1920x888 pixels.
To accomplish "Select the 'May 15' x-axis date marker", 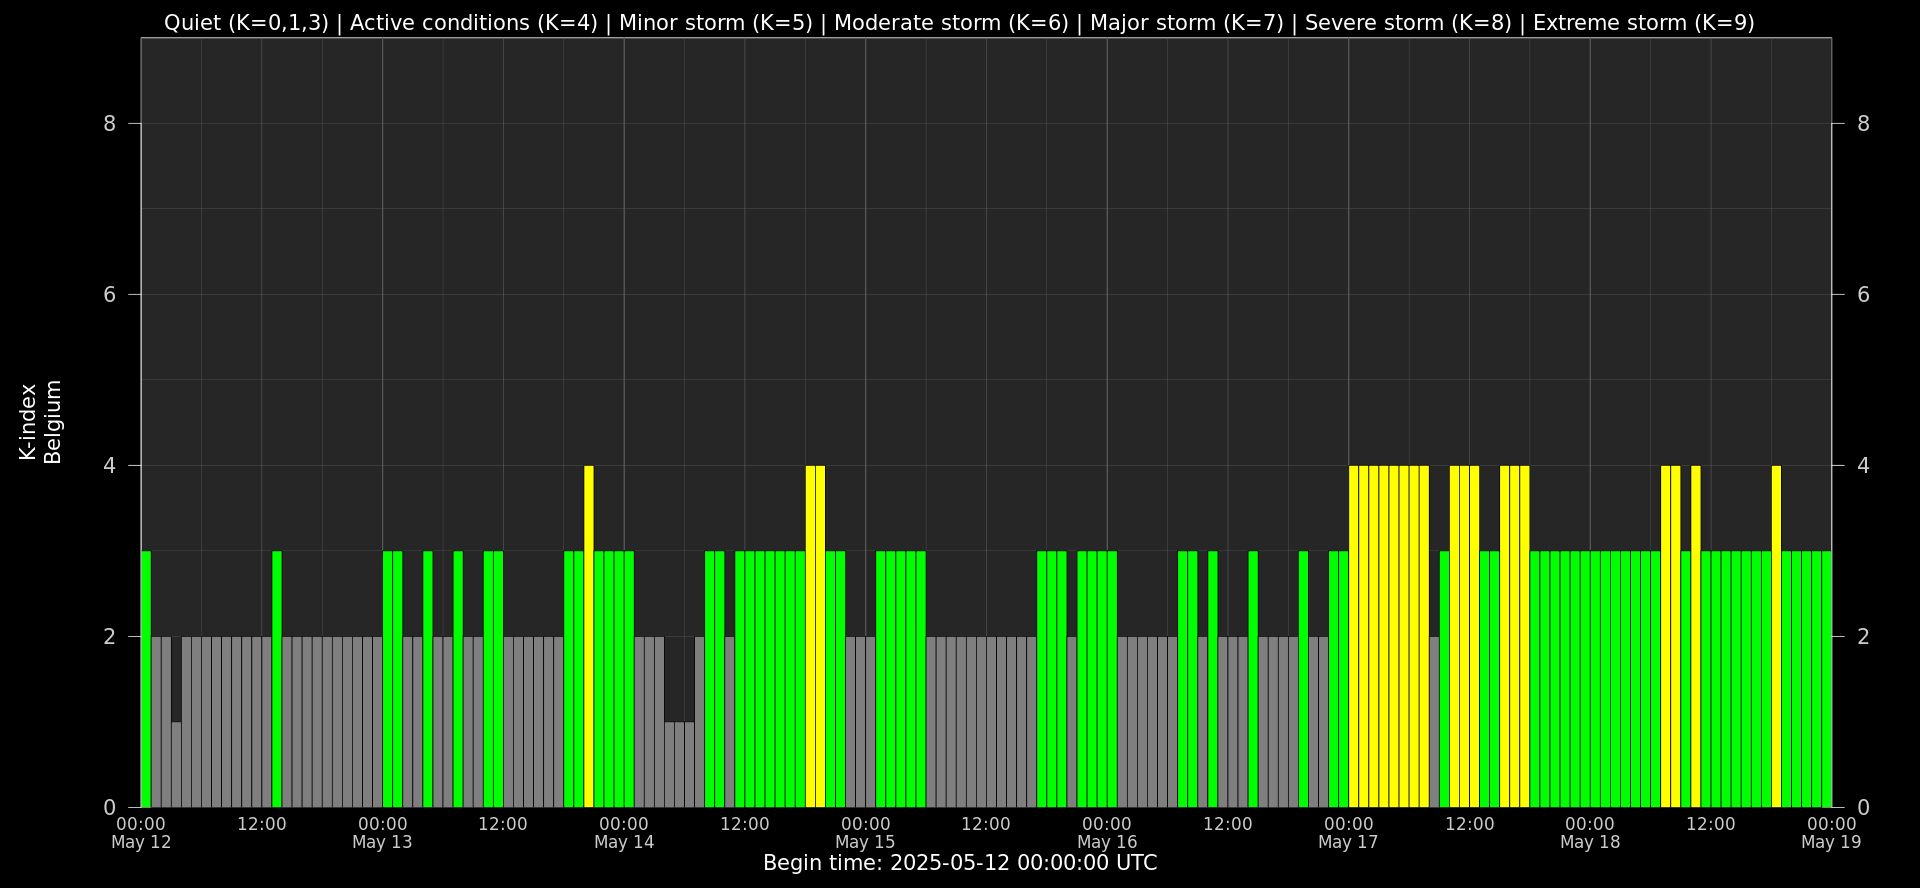I will point(865,842).
